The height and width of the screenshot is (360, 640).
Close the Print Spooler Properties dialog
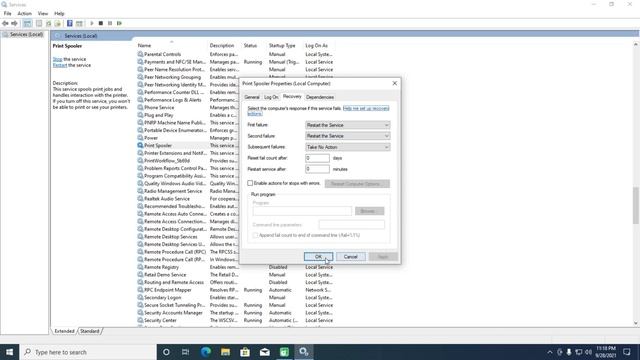[x=394, y=83]
